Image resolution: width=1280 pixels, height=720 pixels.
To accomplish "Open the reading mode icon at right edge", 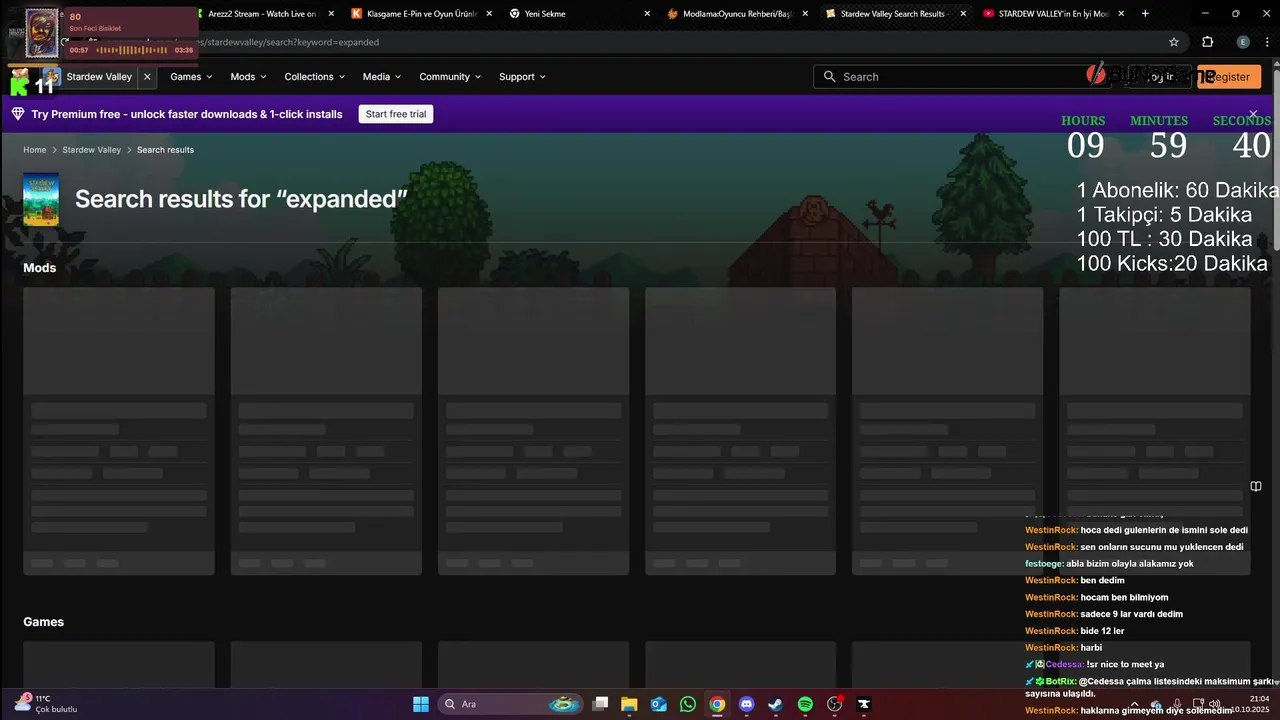I will click(1256, 487).
